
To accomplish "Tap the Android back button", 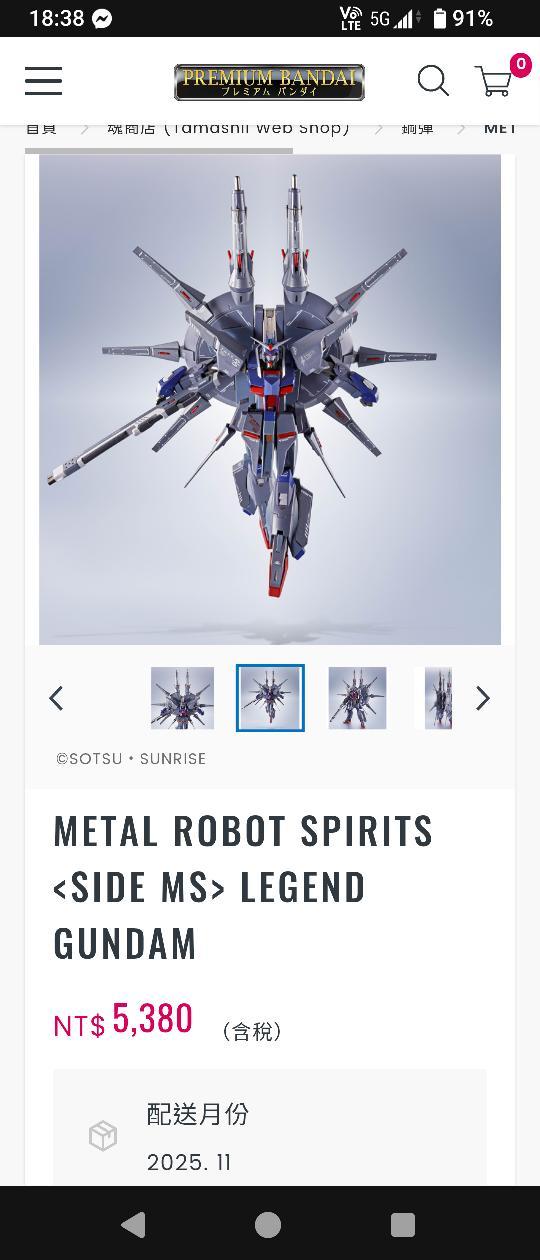I will (x=133, y=1225).
